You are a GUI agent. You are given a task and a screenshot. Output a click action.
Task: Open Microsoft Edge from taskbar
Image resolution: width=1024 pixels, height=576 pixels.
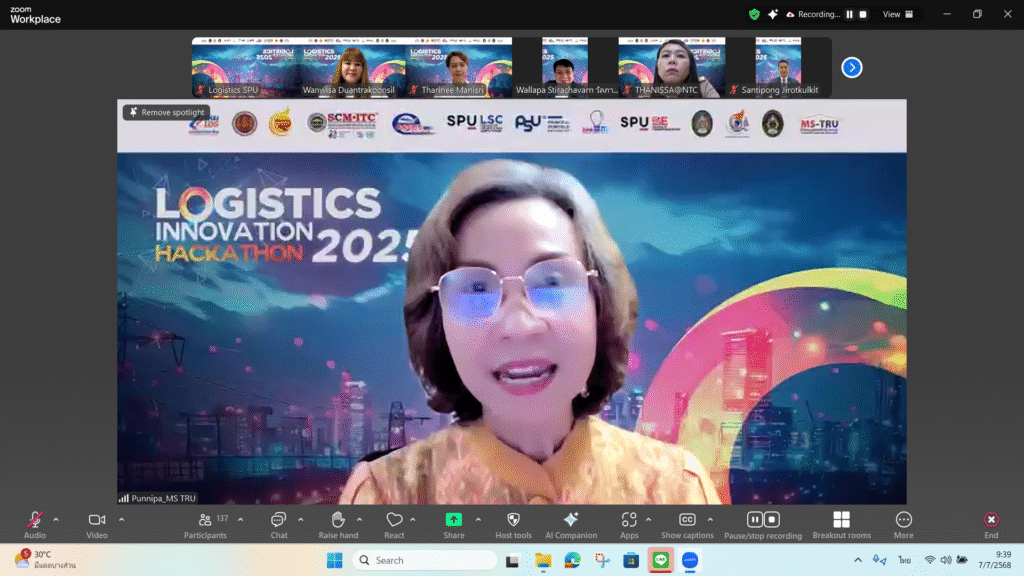(573, 560)
